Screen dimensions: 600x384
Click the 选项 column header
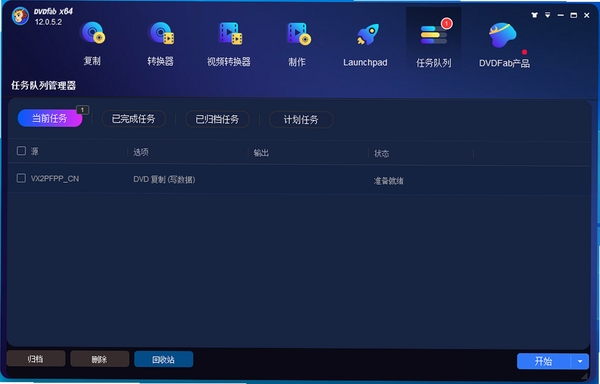point(141,152)
